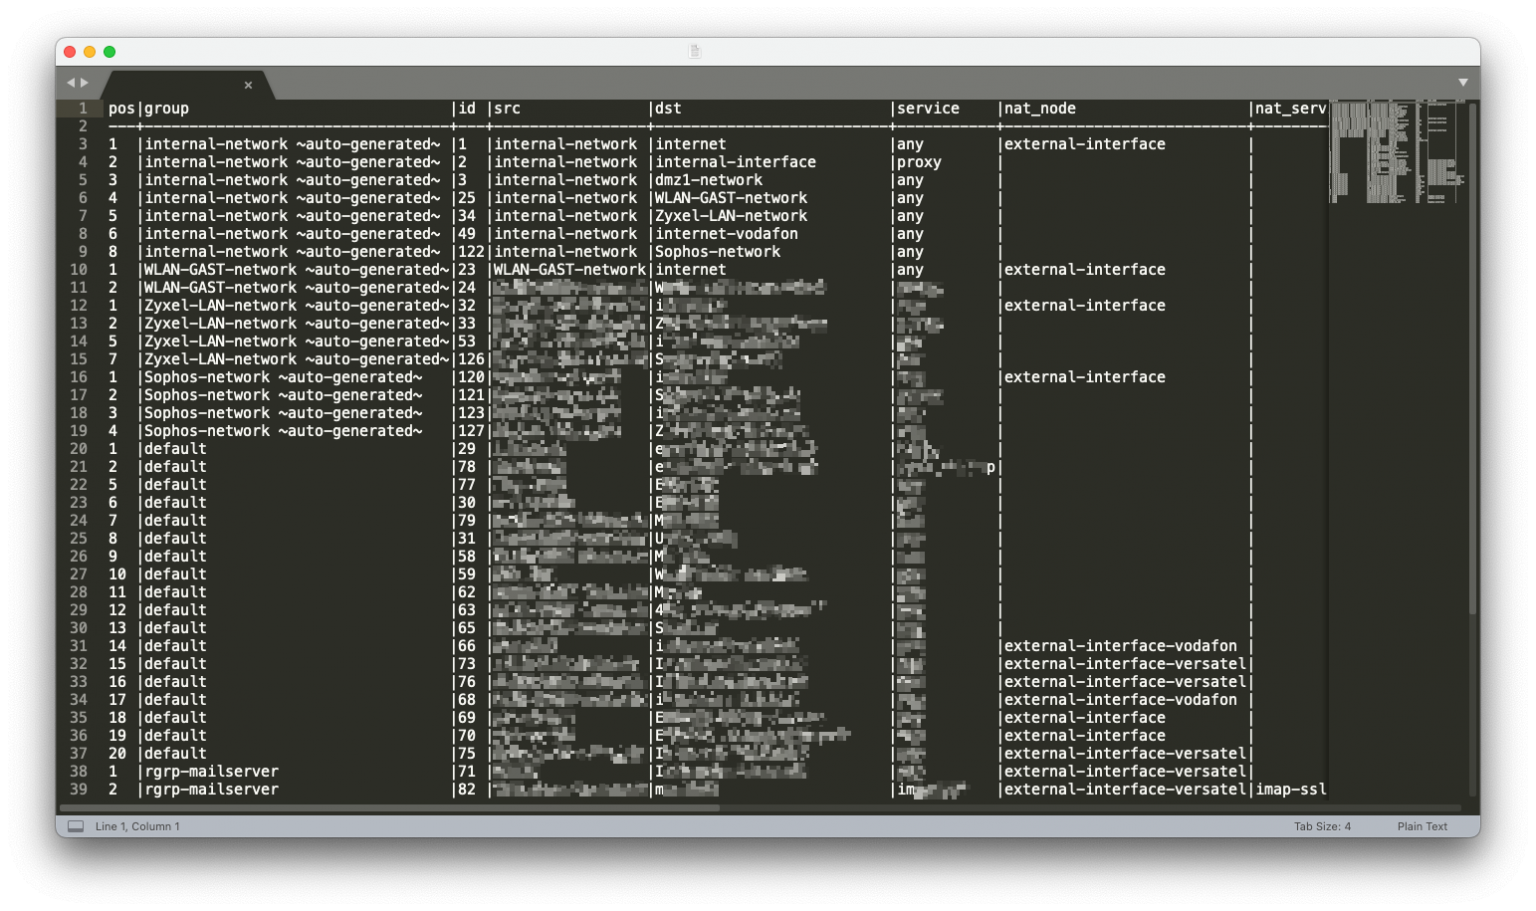The width and height of the screenshot is (1536, 911).
Task: Click the 'nat_node' column header text
Action: point(1040,108)
